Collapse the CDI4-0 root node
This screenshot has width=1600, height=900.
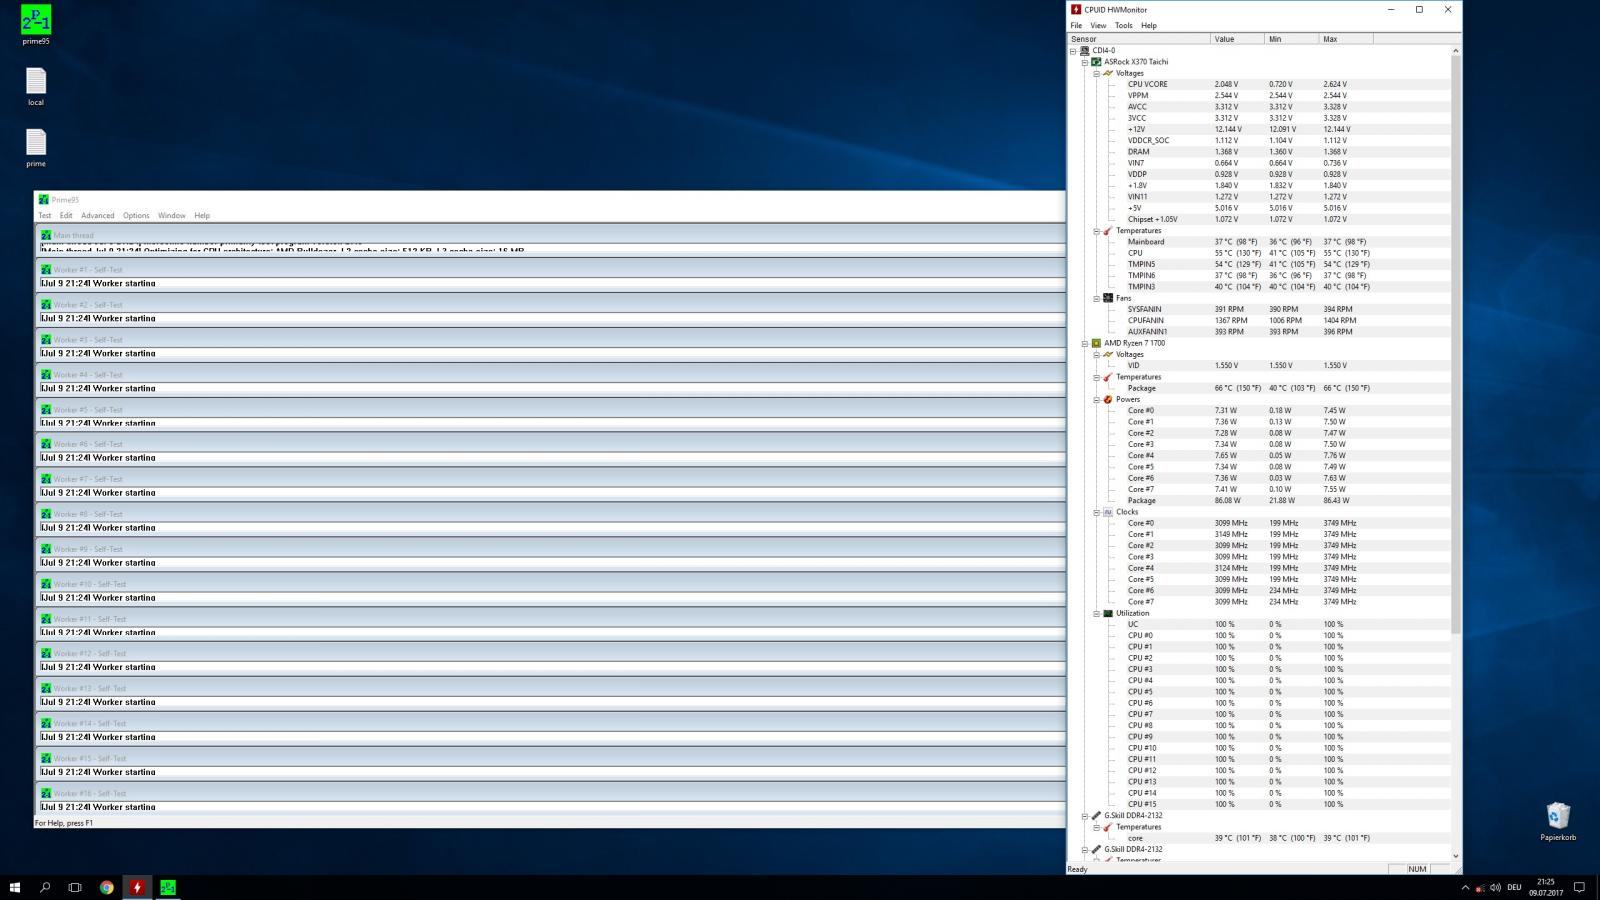click(1073, 51)
